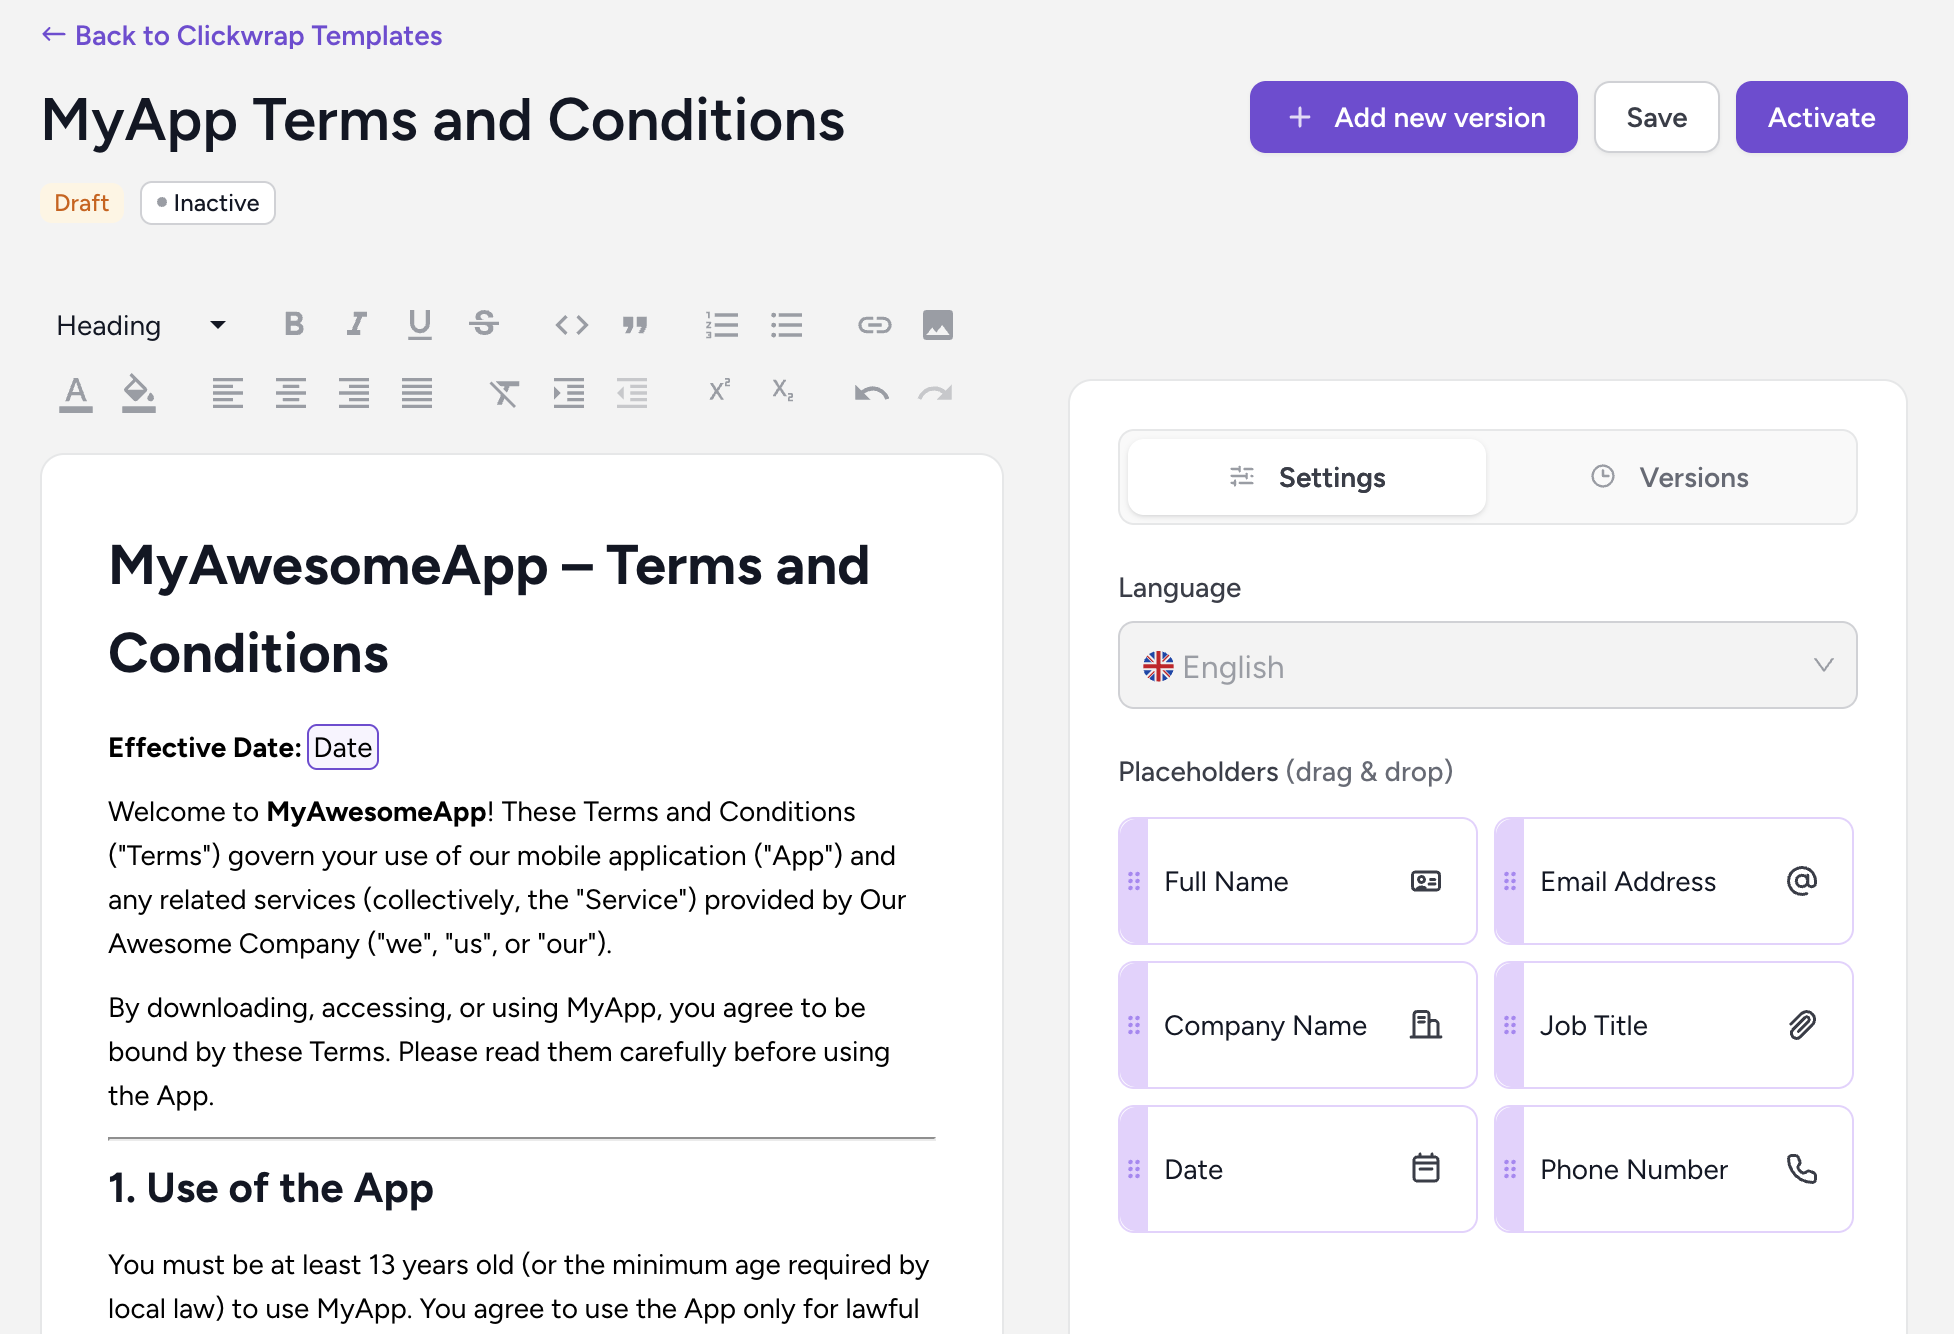Switch to the Versions tab
The image size is (1954, 1334).
[x=1670, y=477]
